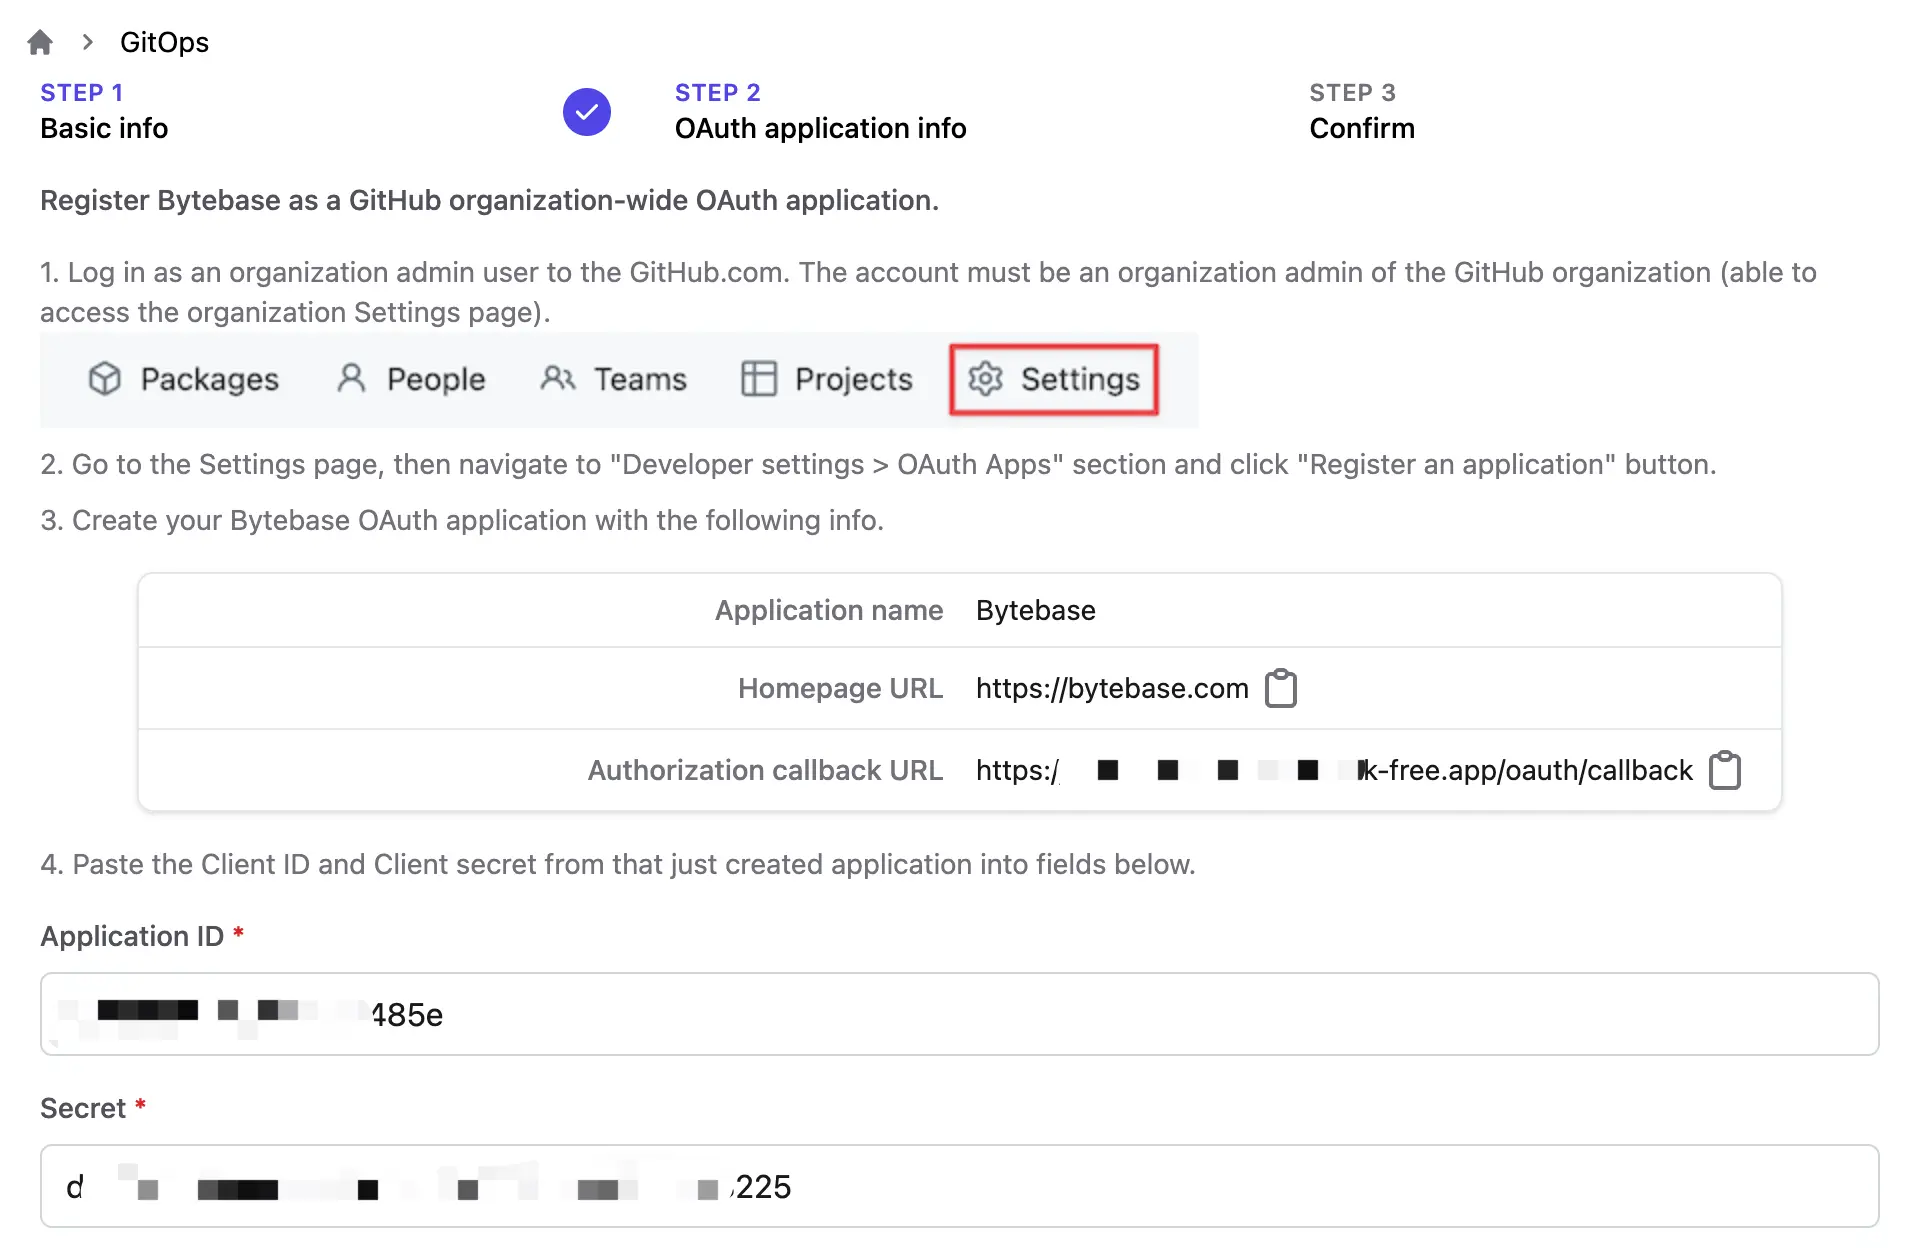Screen dimensions: 1910x1254
Task: Select Step 2 OAuth application info
Action: 820,111
